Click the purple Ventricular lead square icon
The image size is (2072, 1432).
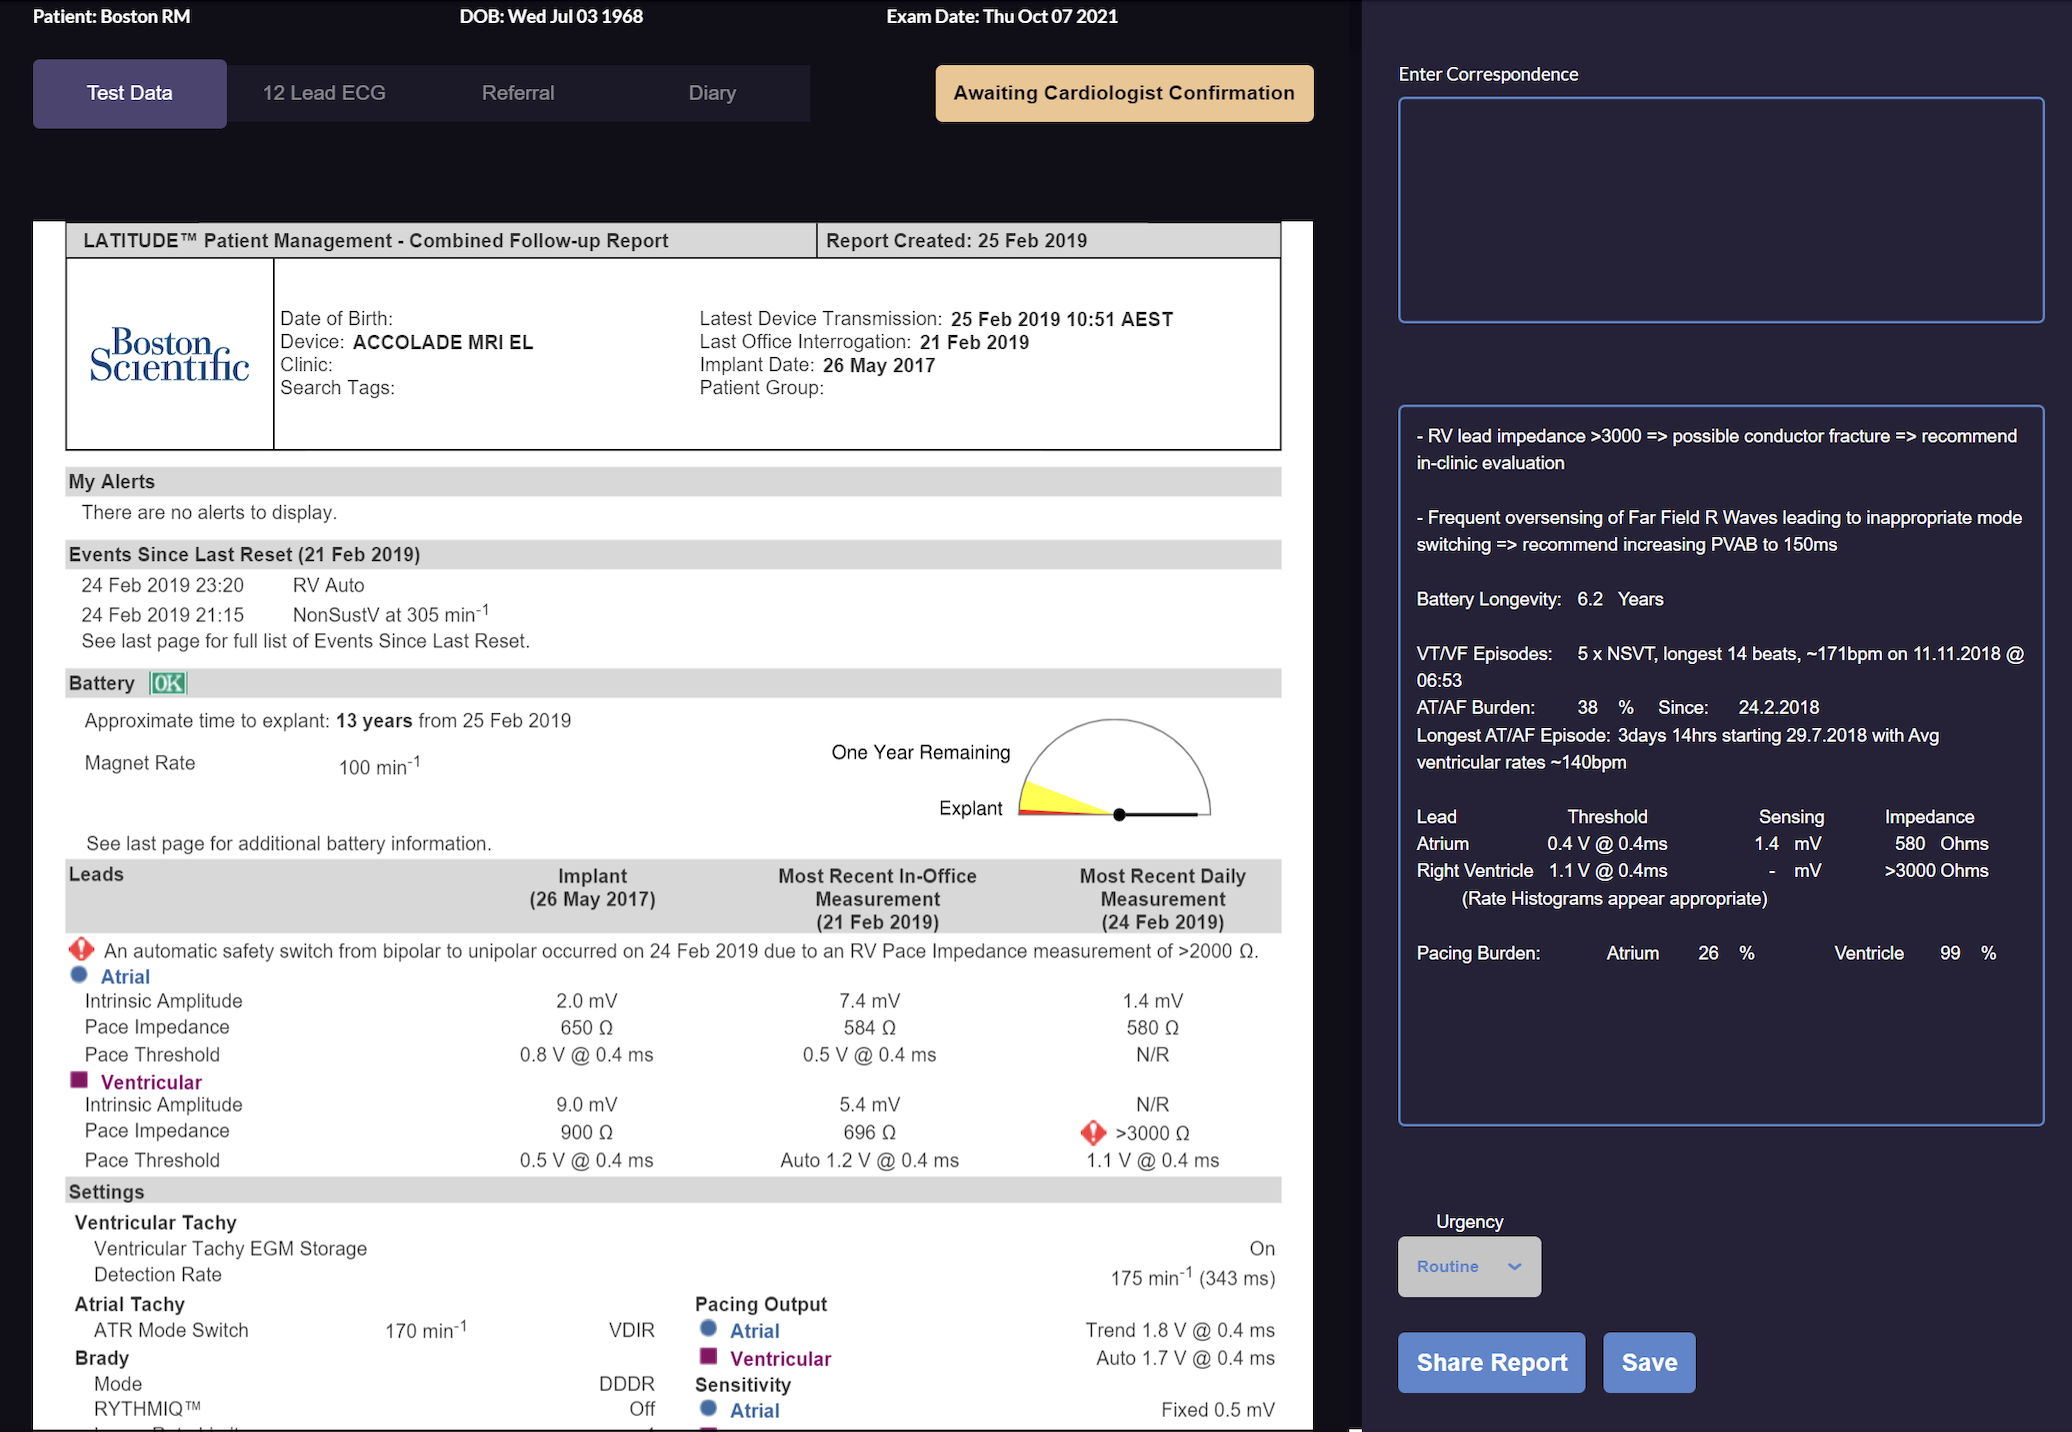tap(79, 1080)
